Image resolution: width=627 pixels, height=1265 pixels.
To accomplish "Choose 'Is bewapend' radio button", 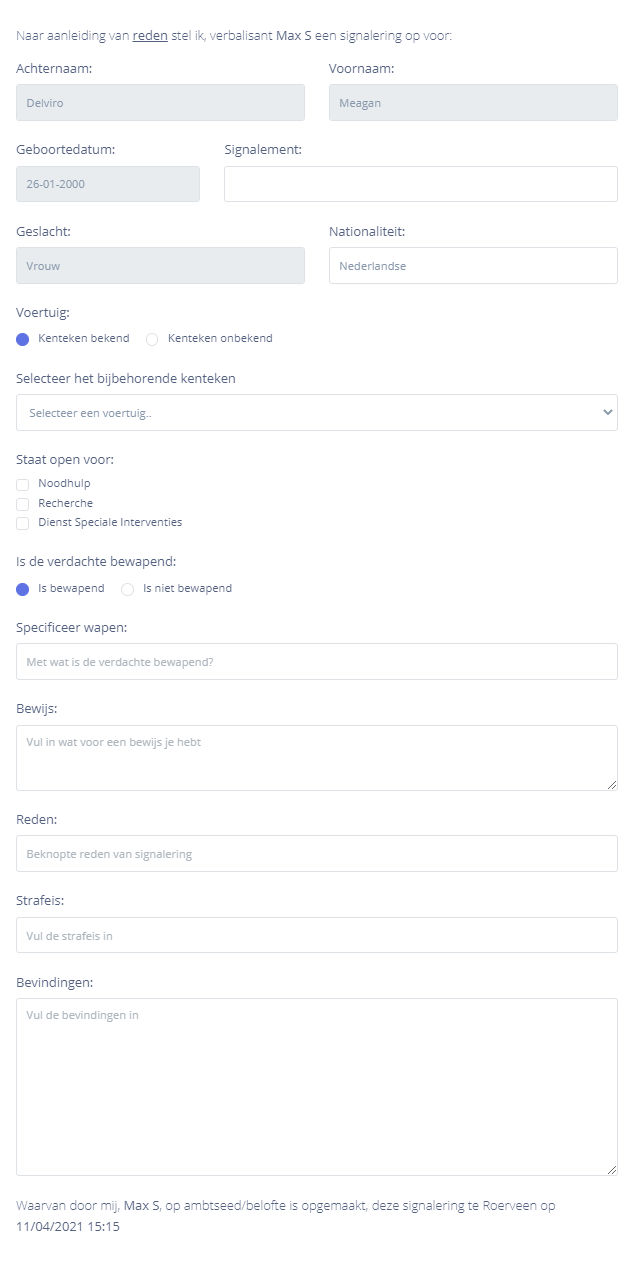I will [x=23, y=589].
